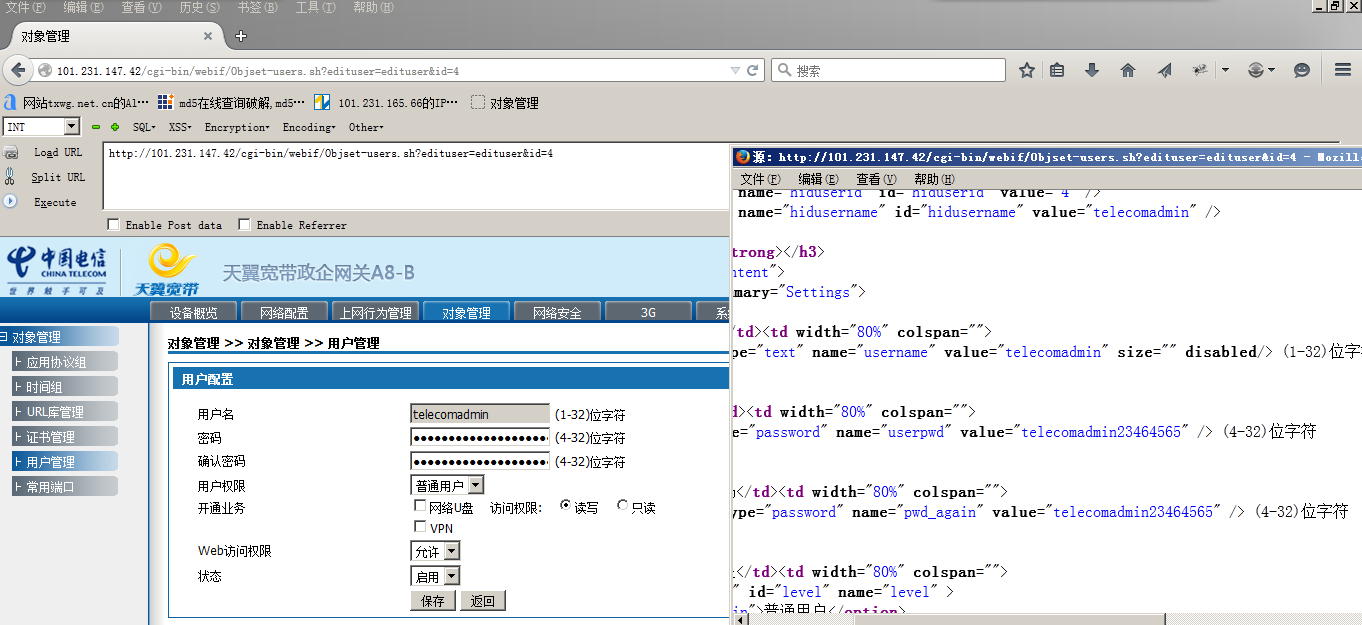Screen dimensions: 1362x625
Task: Switch to the 网络配置 tab
Action: pos(285,313)
